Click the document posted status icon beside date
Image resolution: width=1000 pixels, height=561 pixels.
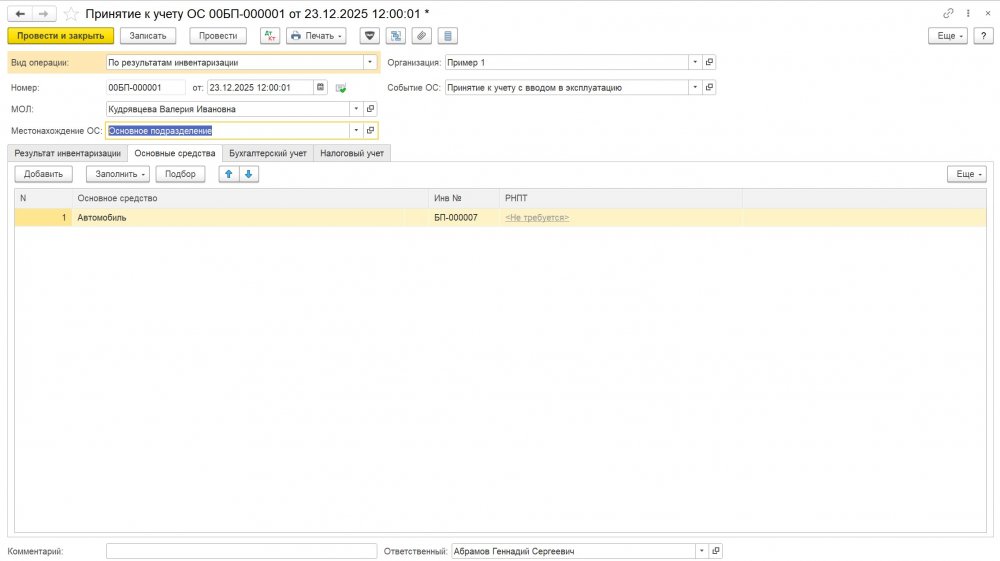341,88
